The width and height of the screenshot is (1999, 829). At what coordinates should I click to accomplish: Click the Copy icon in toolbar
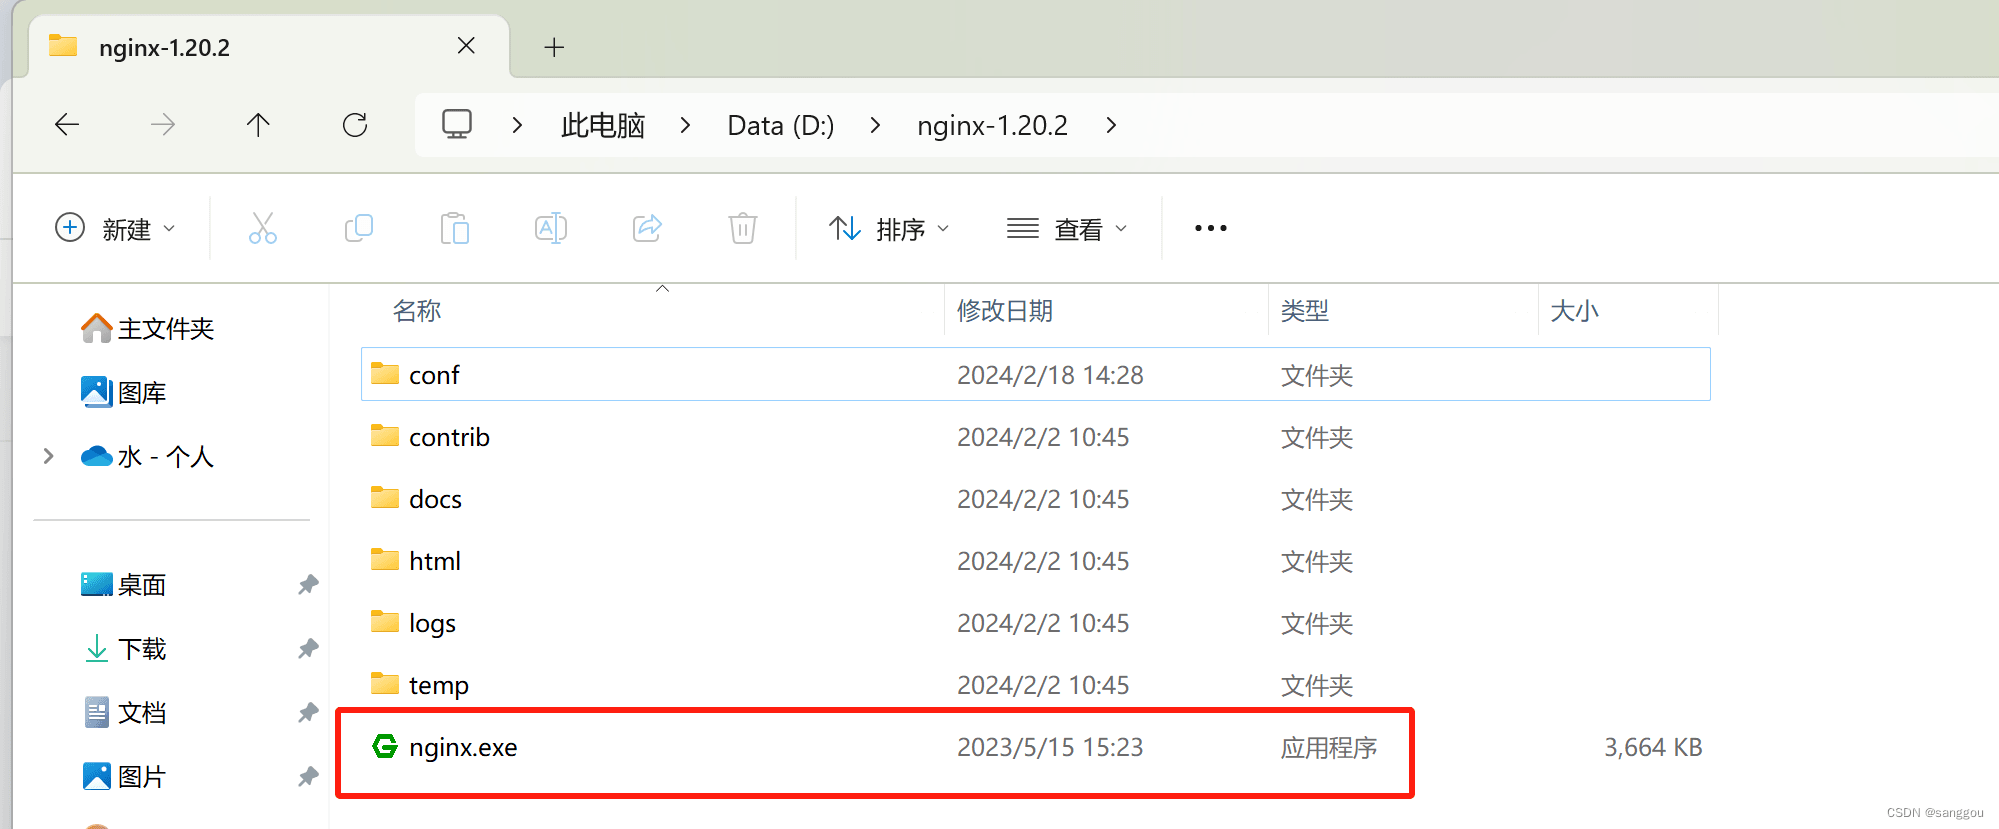(x=358, y=228)
